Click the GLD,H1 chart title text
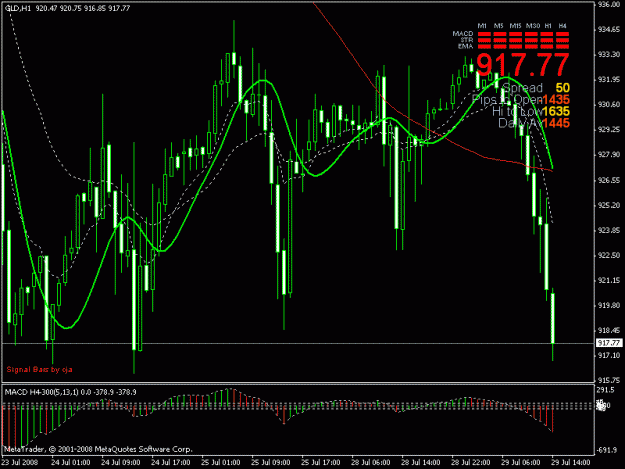Screen dimensions: 625x469 pos(18,8)
